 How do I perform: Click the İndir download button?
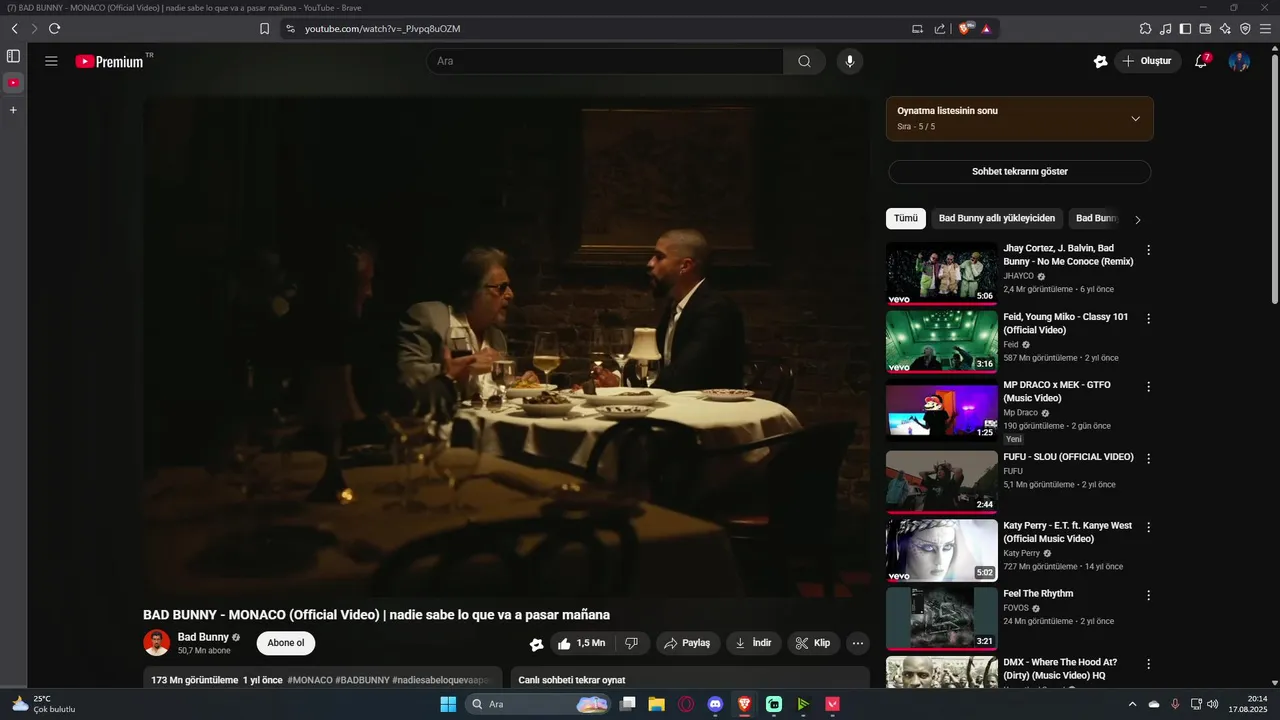pyautogui.click(x=754, y=644)
